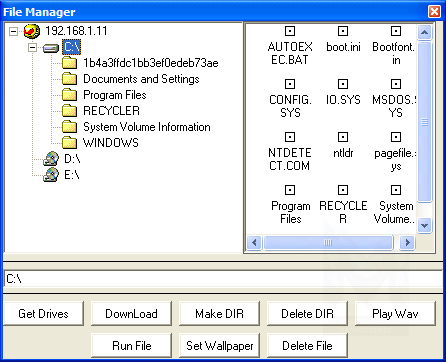Click folder icon beside 1b4a3ffdc1bb3ef0edeb73ae
The width and height of the screenshot is (446, 362).
click(x=69, y=63)
